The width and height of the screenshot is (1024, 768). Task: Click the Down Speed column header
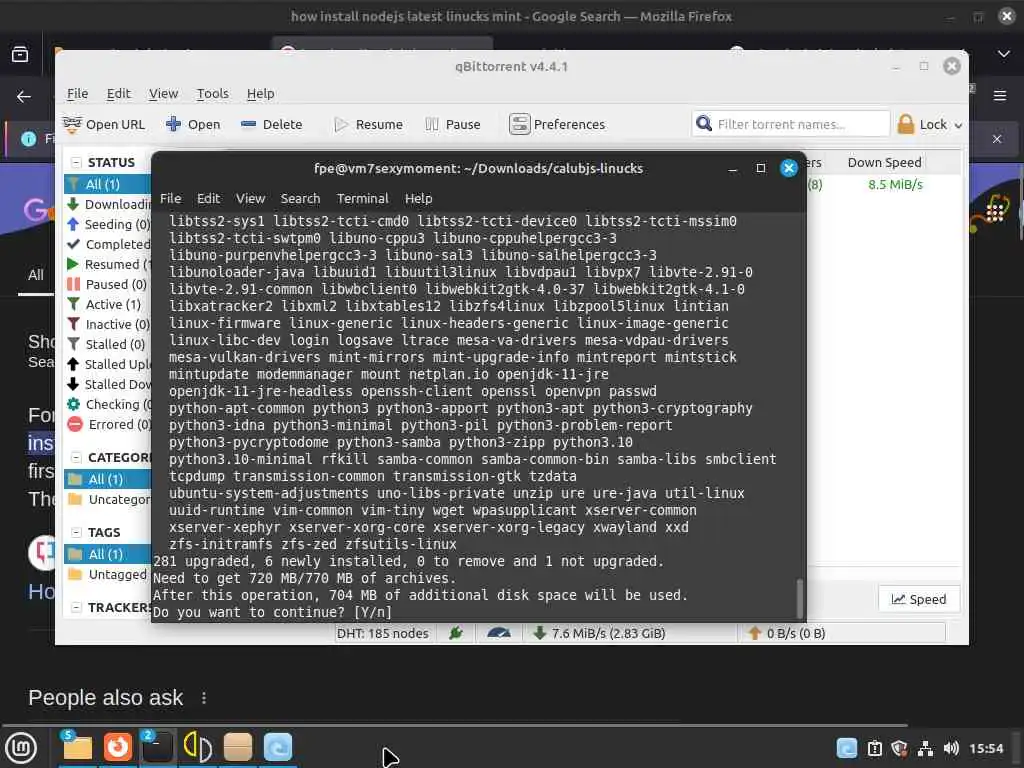click(x=884, y=163)
